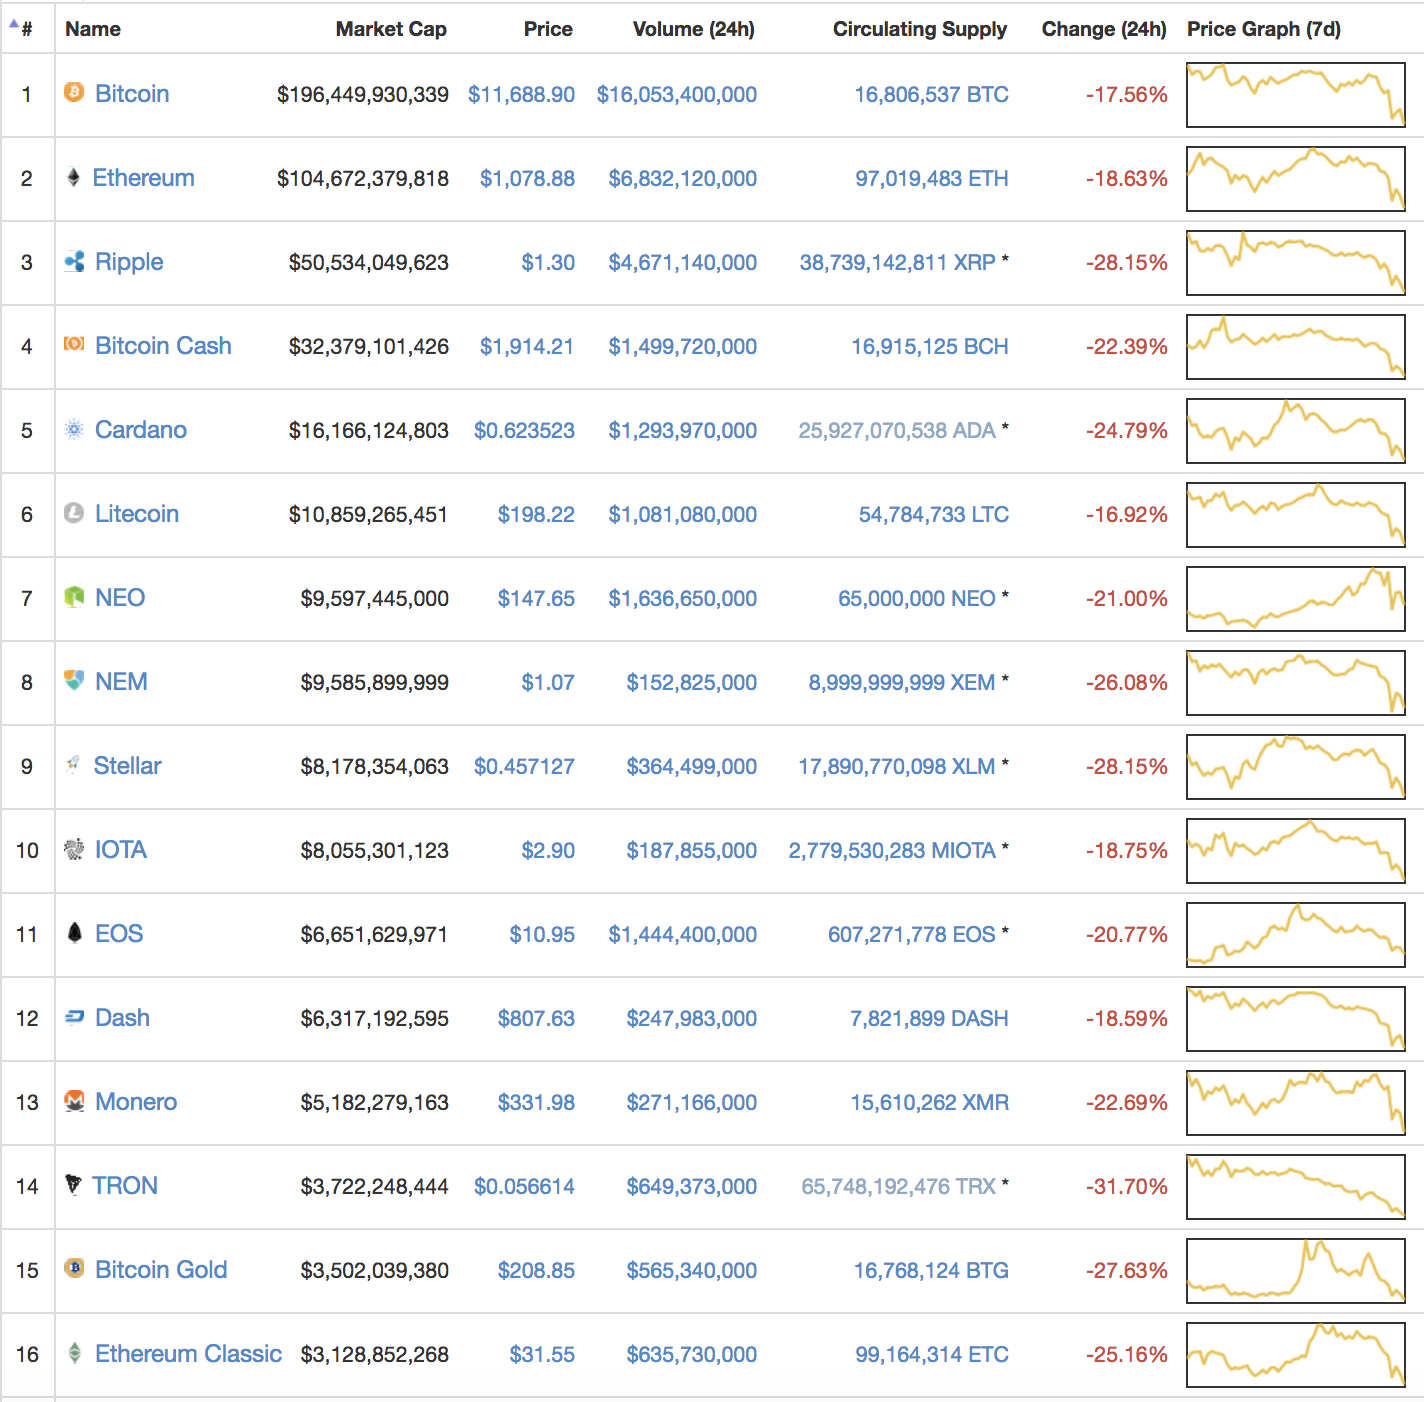1424x1402 pixels.
Task: Open the TRON name link
Action: click(125, 1185)
